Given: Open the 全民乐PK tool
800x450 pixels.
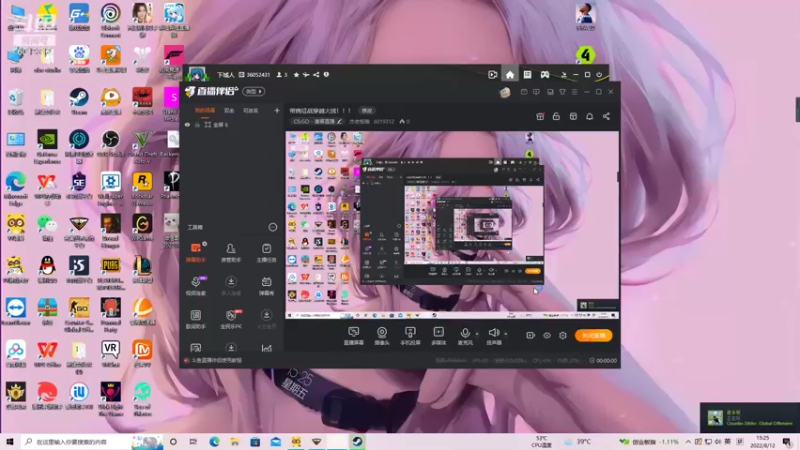Looking at the screenshot, I should click(231, 319).
